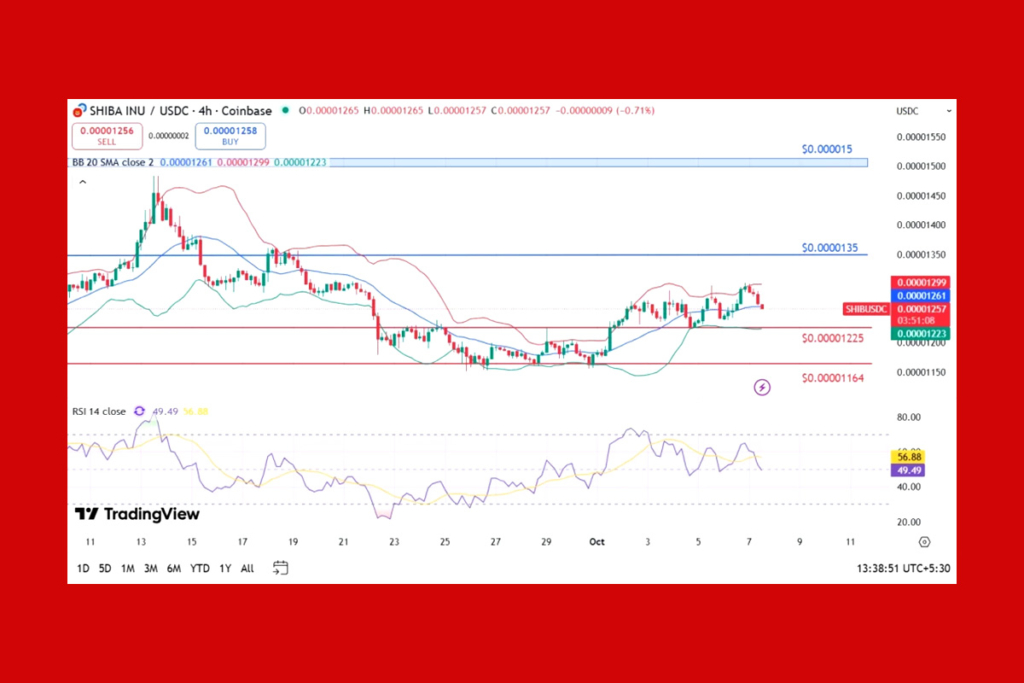1024x683 pixels.
Task: Expand the Coinbase exchange selector
Action: pyautogui.click(x=246, y=111)
